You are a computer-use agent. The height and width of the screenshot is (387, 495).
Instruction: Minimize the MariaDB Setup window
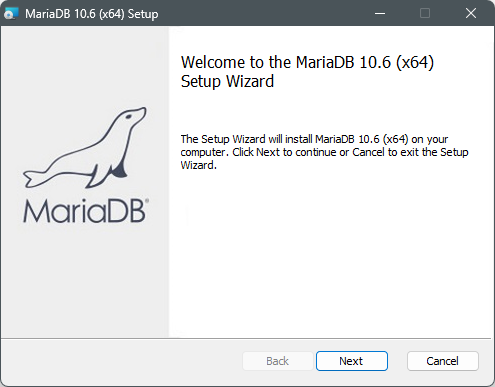pos(380,13)
